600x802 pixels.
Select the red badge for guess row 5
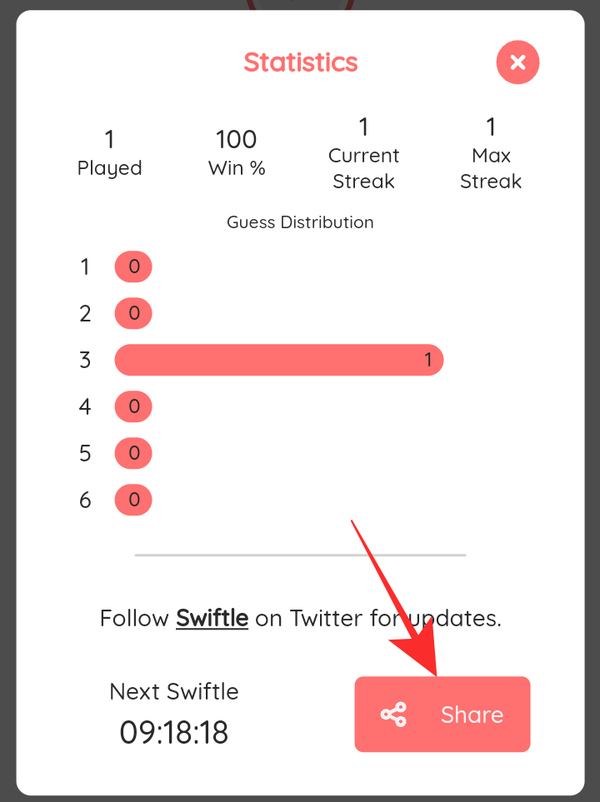pos(133,453)
